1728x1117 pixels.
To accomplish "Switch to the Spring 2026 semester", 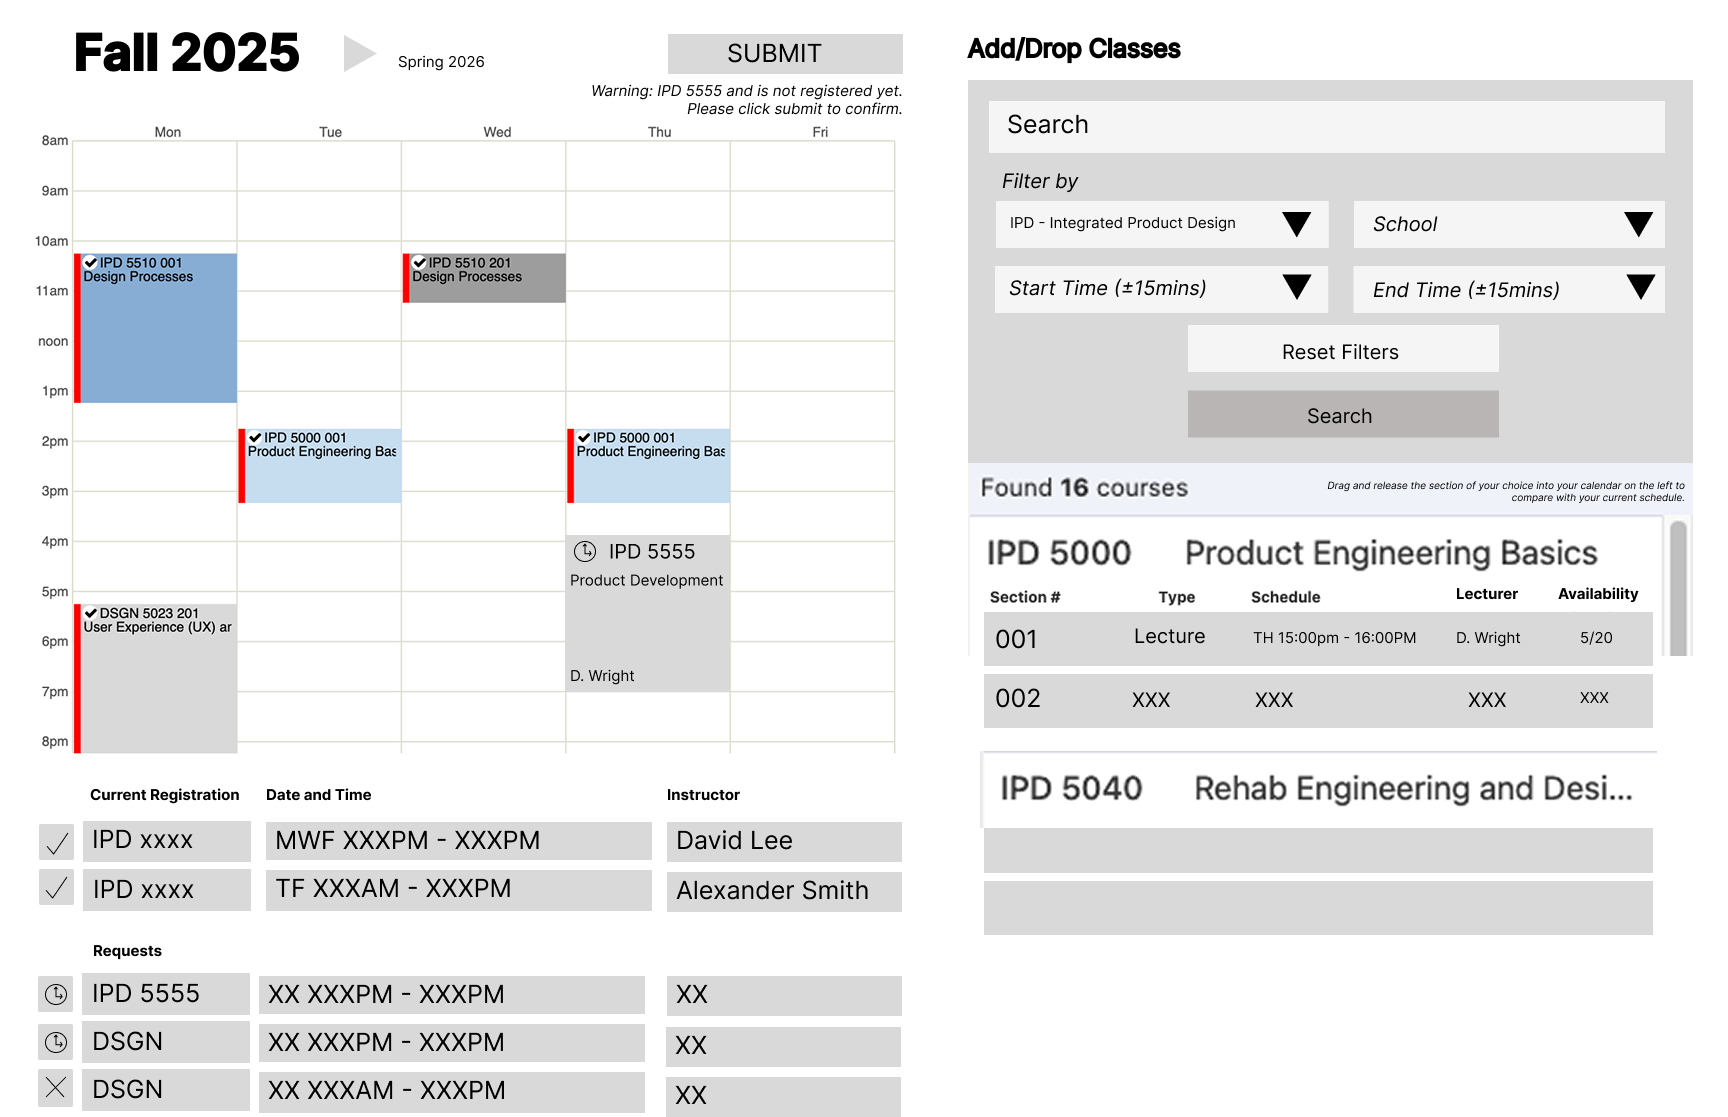I will [x=441, y=62].
